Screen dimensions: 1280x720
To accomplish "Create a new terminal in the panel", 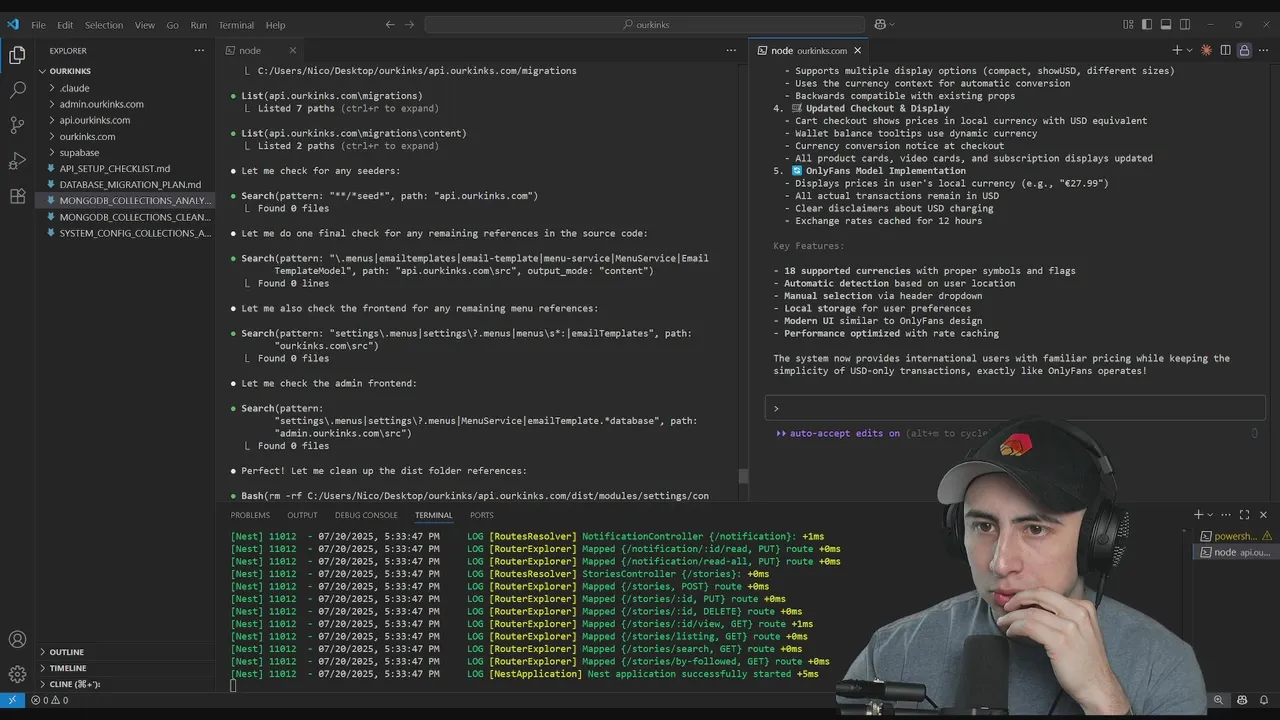I will pos(1198,515).
